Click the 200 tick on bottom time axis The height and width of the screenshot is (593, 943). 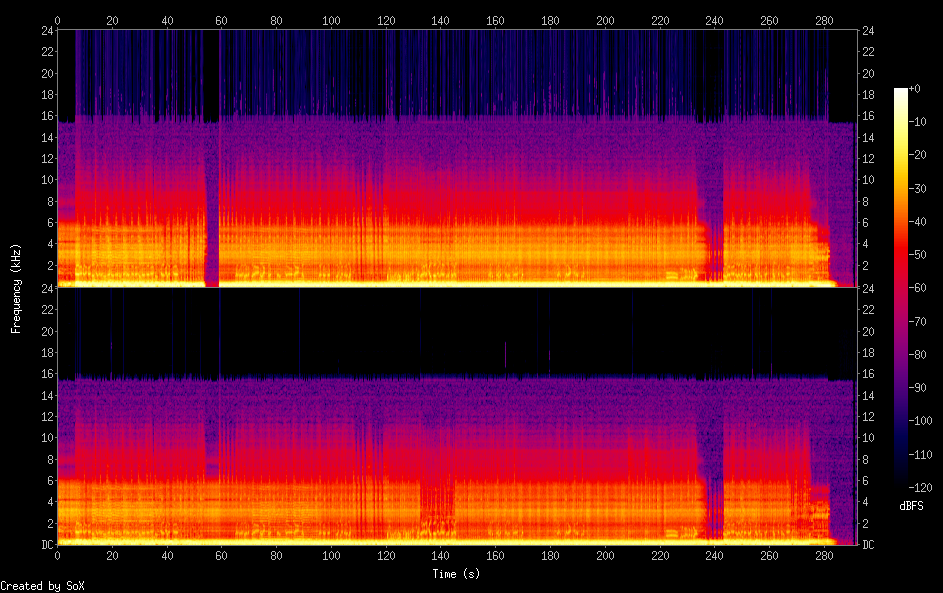604,556
